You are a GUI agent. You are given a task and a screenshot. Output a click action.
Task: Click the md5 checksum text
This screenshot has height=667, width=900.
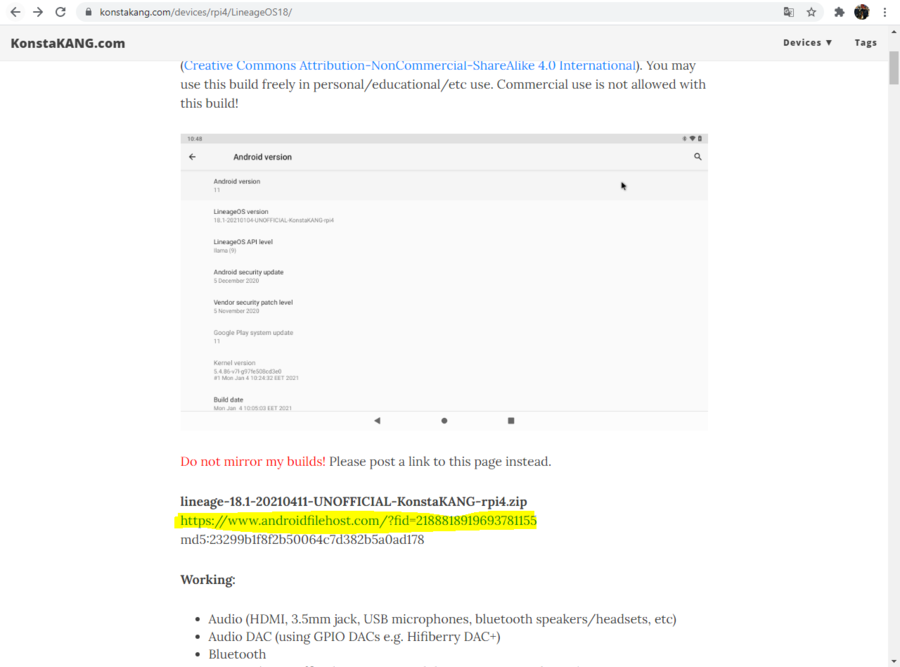(302, 540)
